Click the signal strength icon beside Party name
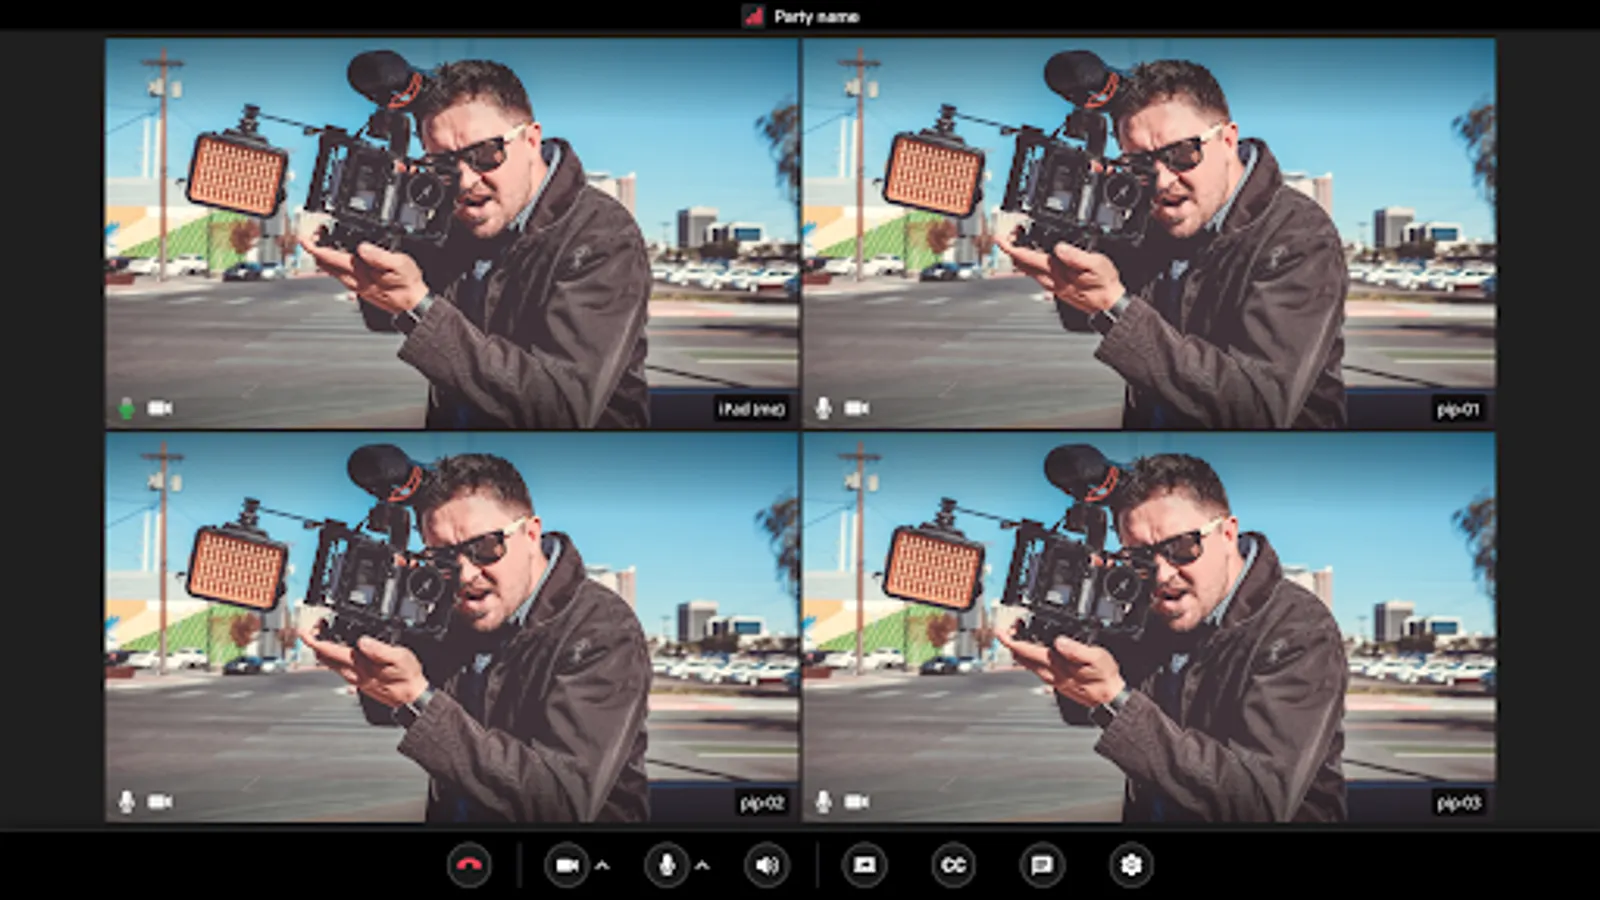Image resolution: width=1600 pixels, height=900 pixels. (753, 16)
